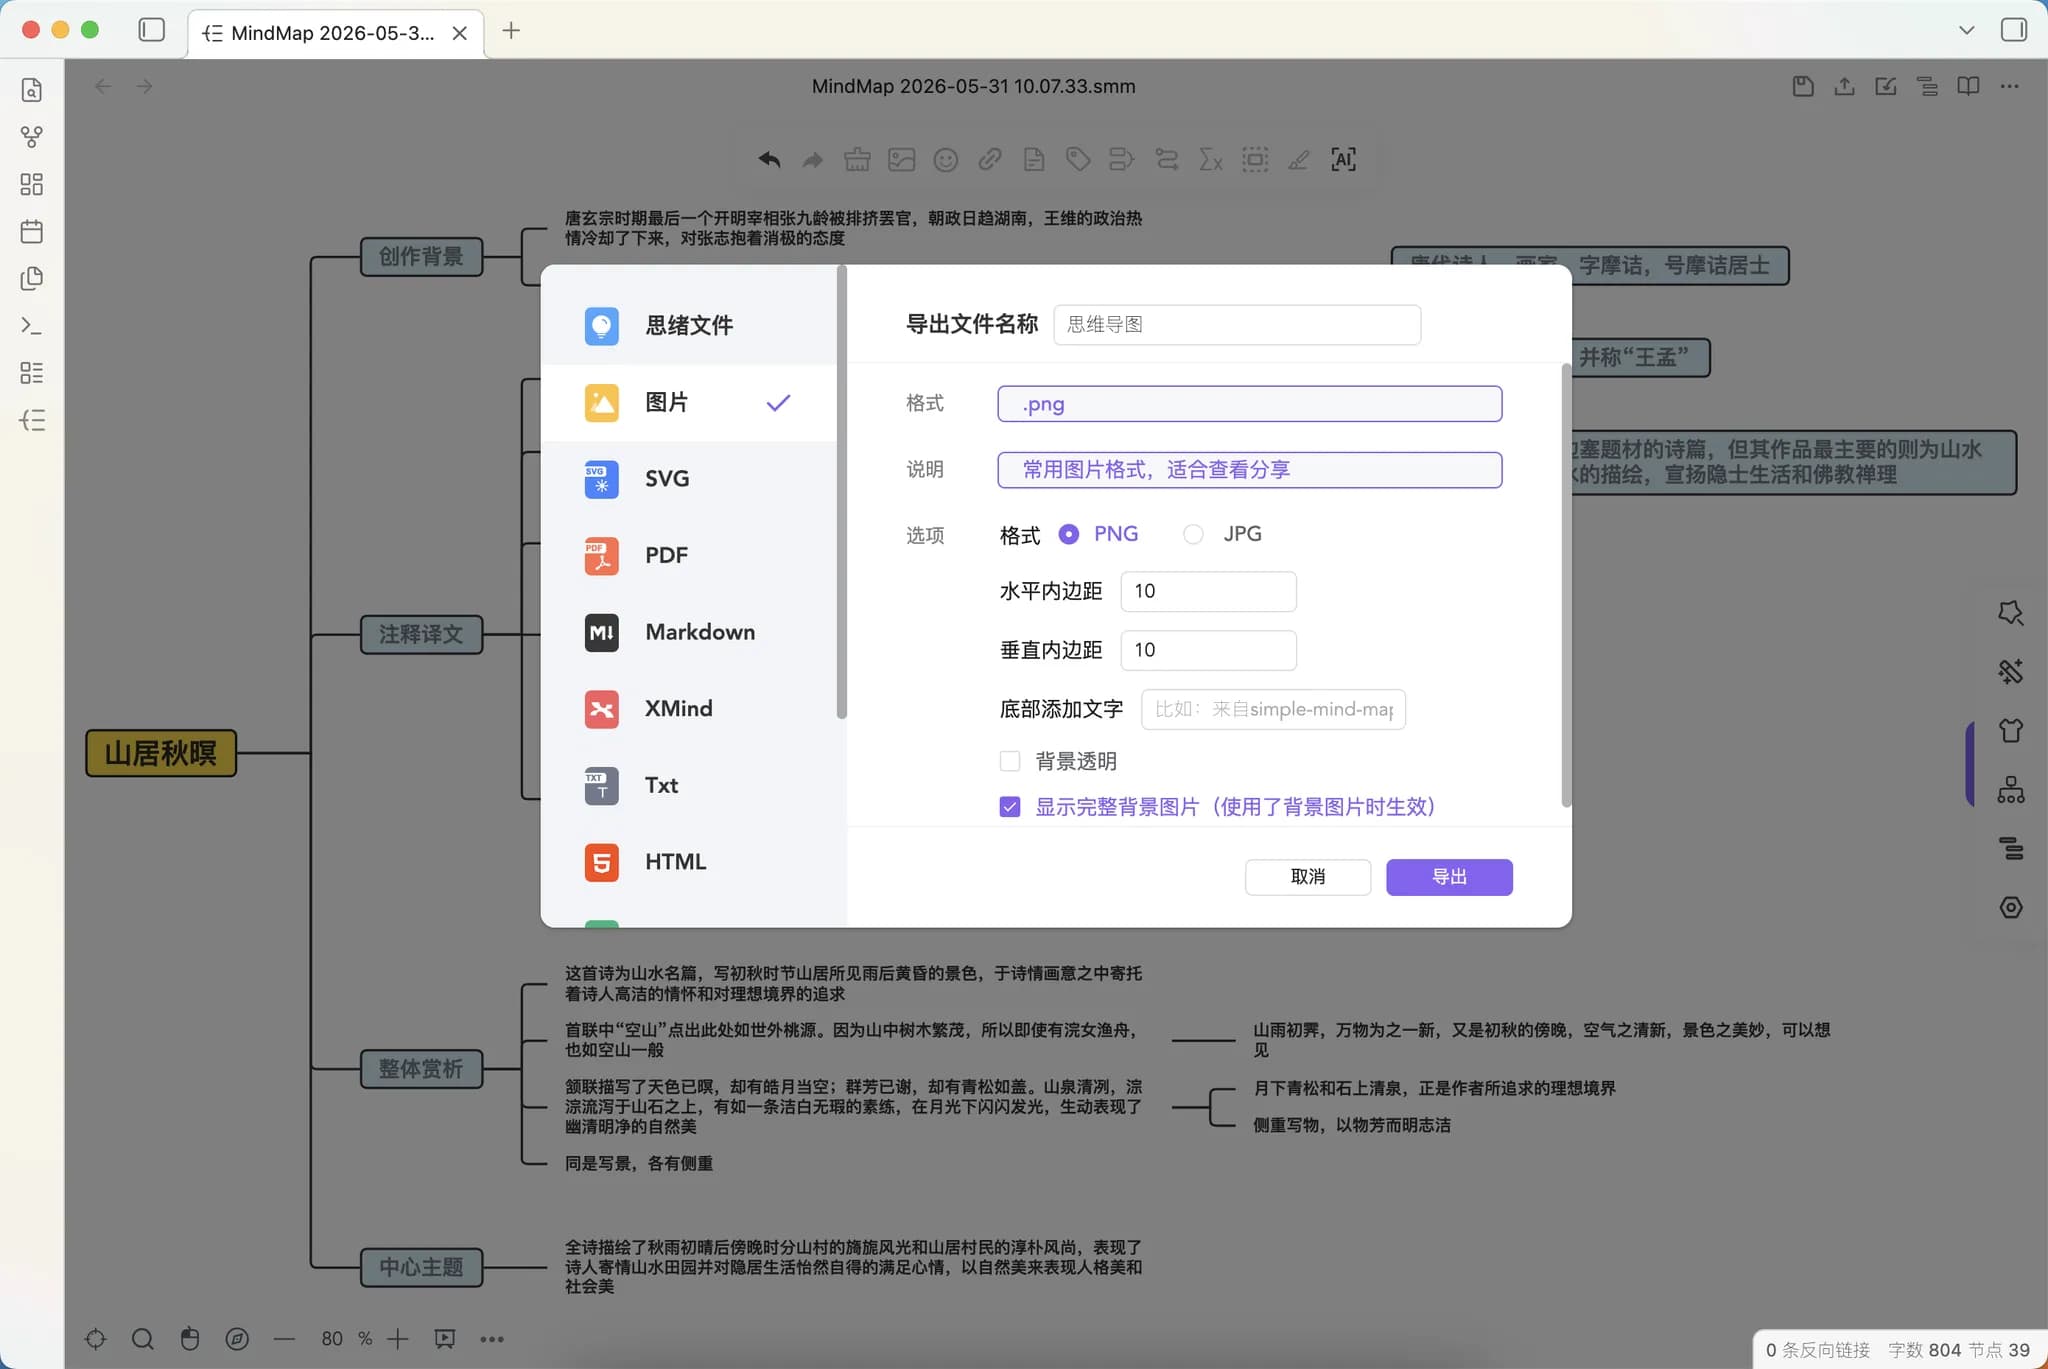This screenshot has height=1369, width=2048.
Task: Click the file search sidebar icon
Action: click(x=32, y=89)
